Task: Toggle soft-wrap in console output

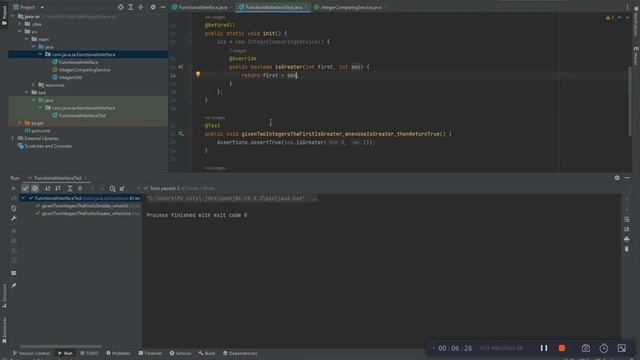Action: click(627, 220)
